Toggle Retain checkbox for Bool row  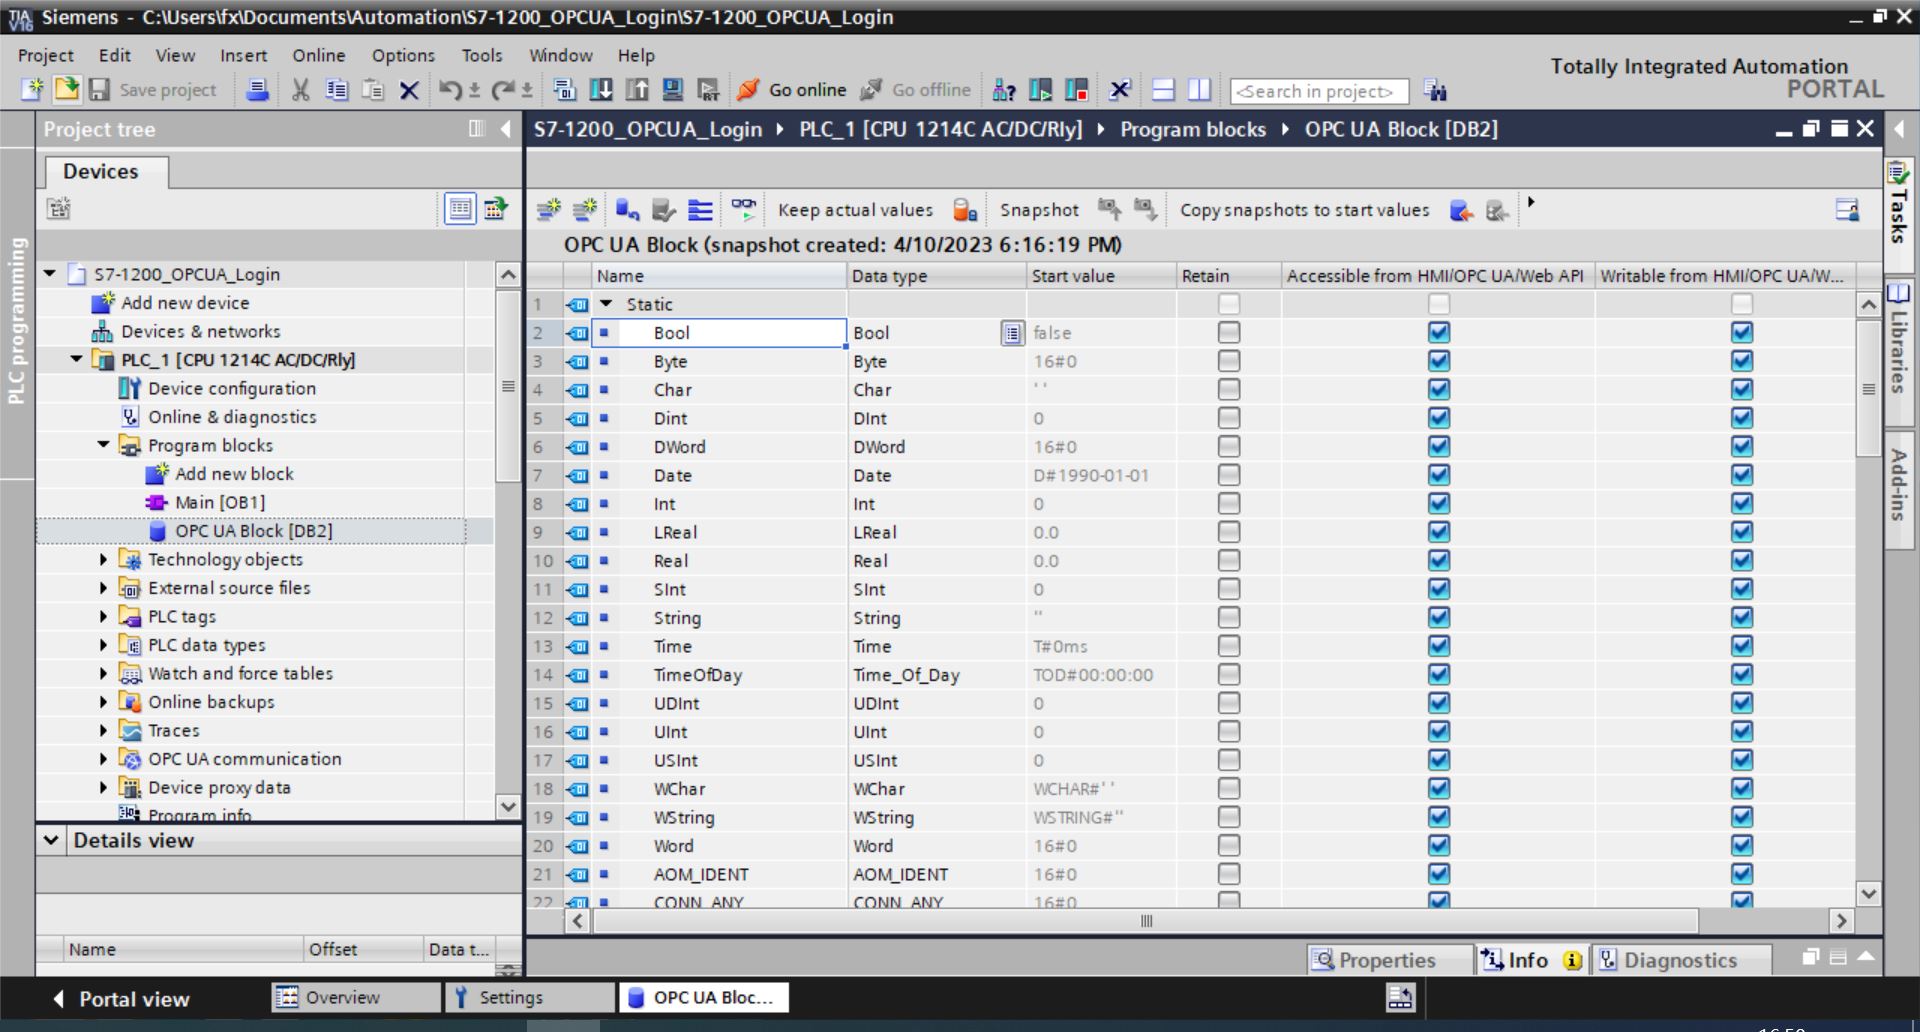[1229, 333]
